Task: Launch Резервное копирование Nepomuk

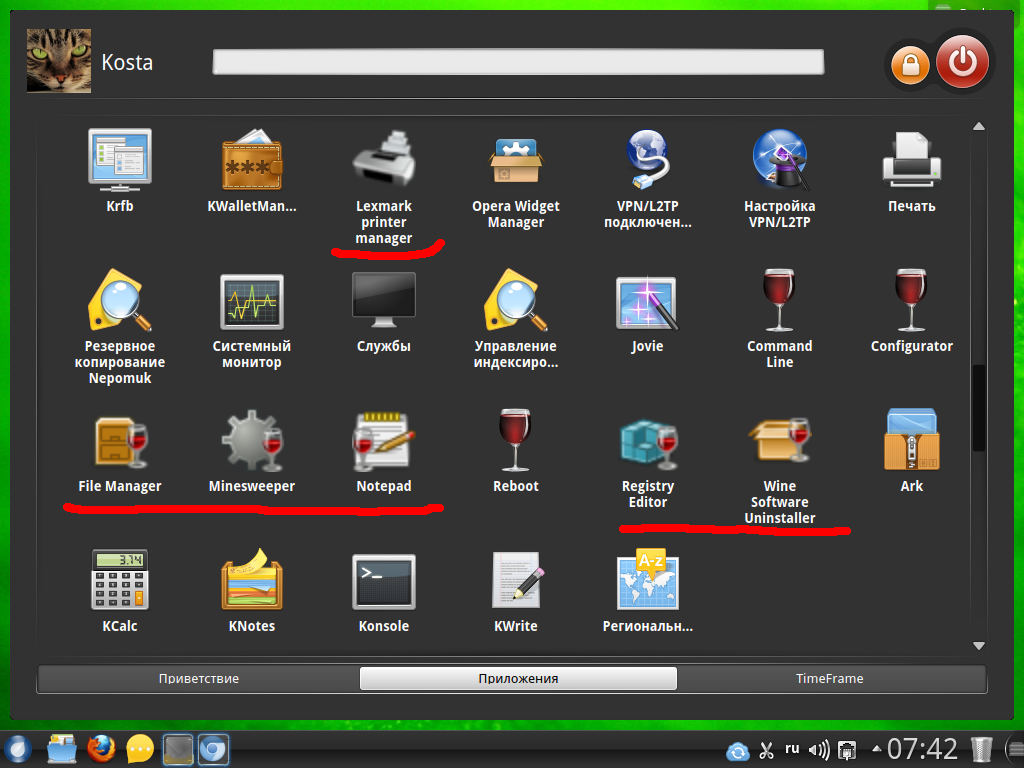Action: pos(120,300)
